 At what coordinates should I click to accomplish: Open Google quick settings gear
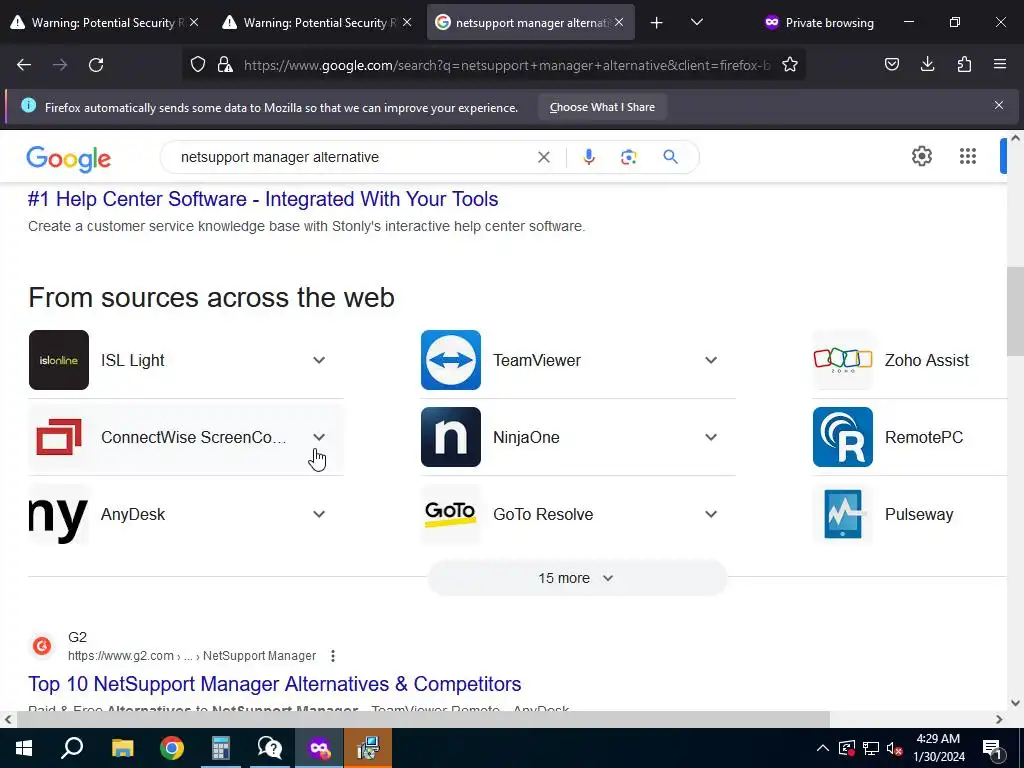(x=921, y=156)
